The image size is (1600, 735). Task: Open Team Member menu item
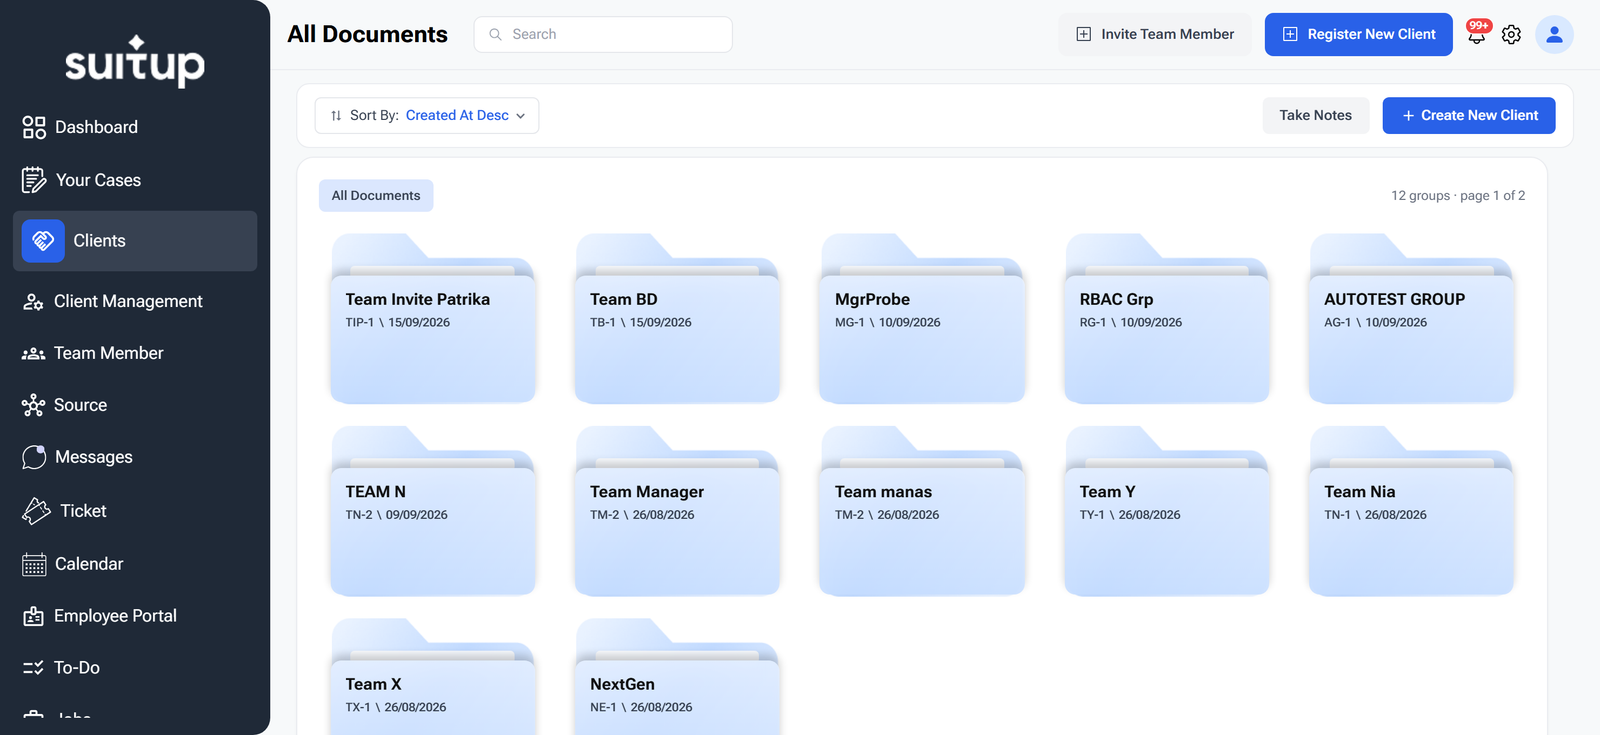pyautogui.click(x=135, y=353)
